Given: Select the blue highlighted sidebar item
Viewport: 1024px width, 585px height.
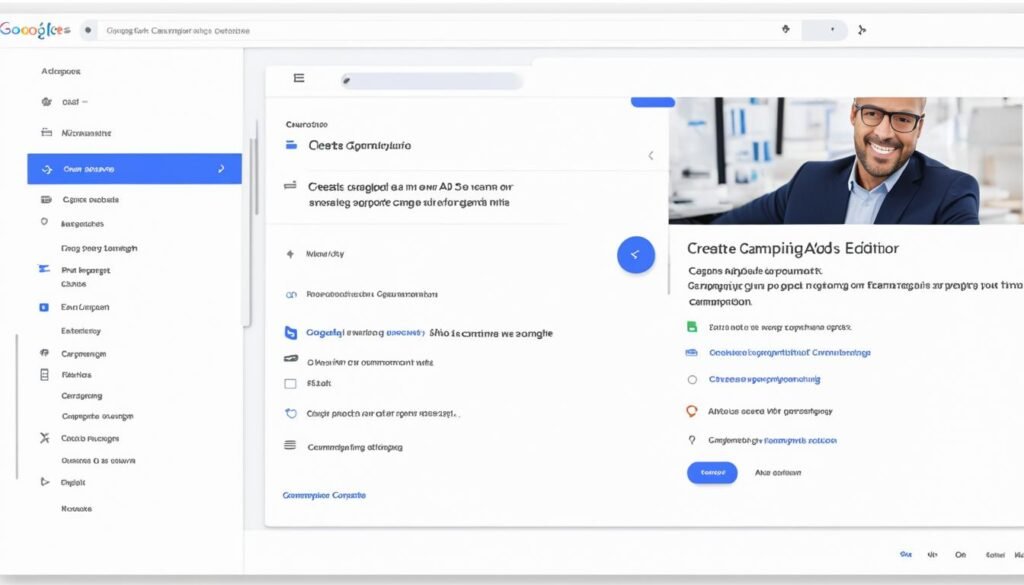Looking at the screenshot, I should pos(135,169).
